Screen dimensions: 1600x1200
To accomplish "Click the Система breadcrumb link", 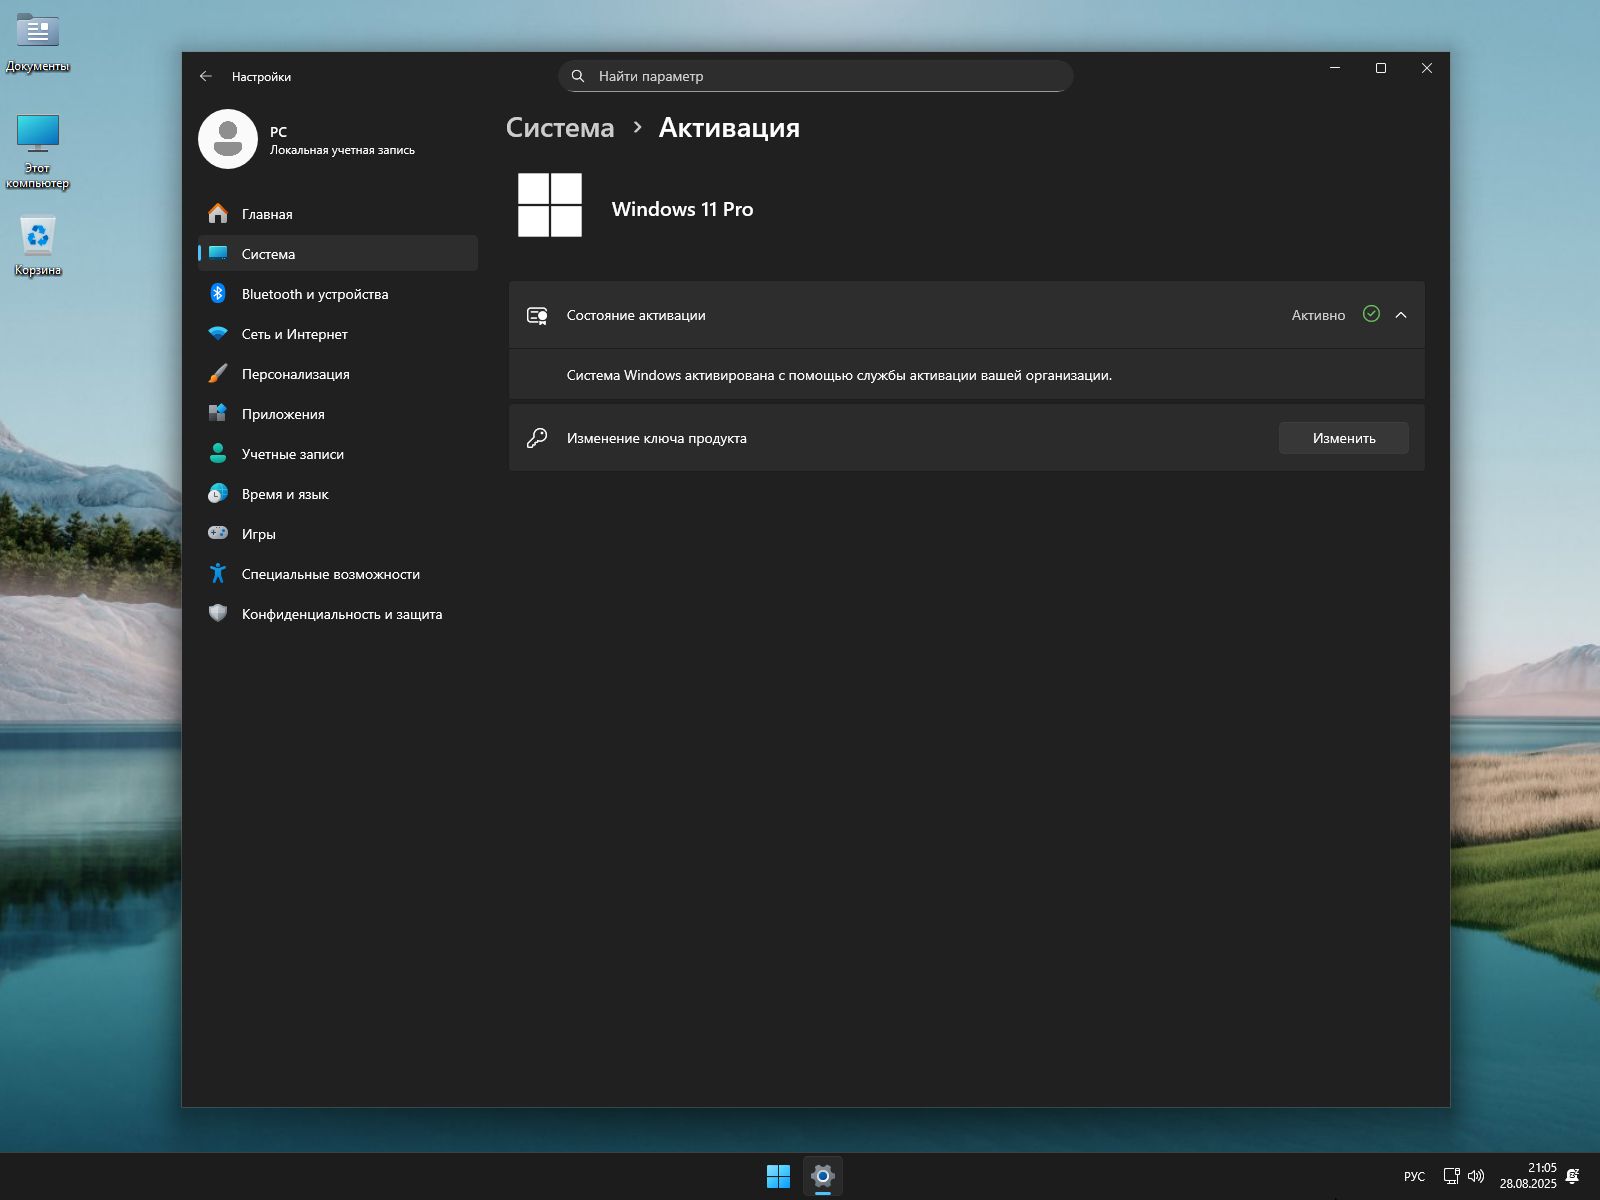I will [560, 127].
